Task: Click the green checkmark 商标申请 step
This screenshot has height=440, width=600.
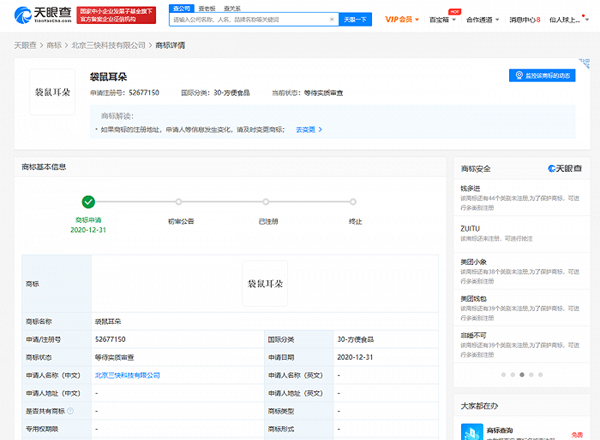Action: pos(88,202)
